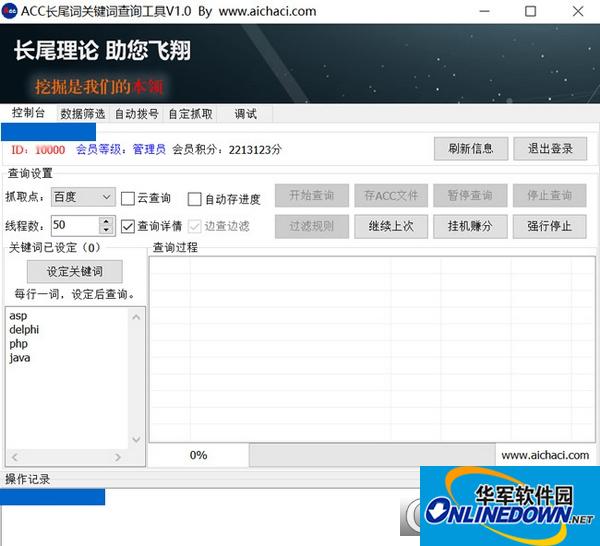This screenshot has height=546, width=600.
Task: Open the 调试 tab
Action: 245,114
